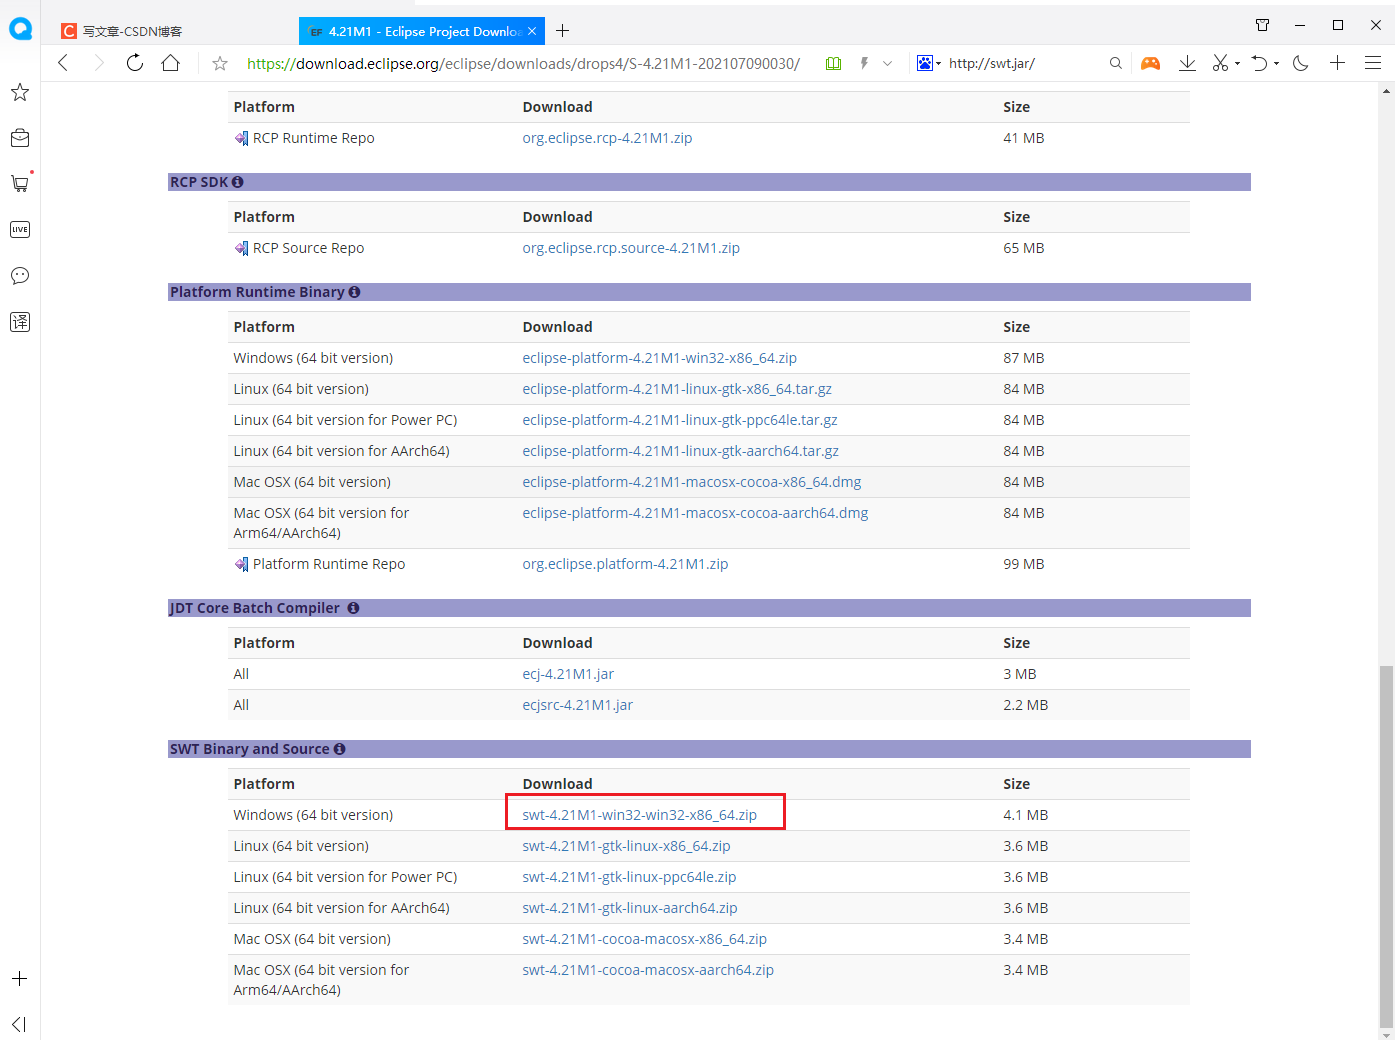The image size is (1395, 1040).
Task: Click the page vertical scrollbar thumb
Action: tap(1386, 845)
